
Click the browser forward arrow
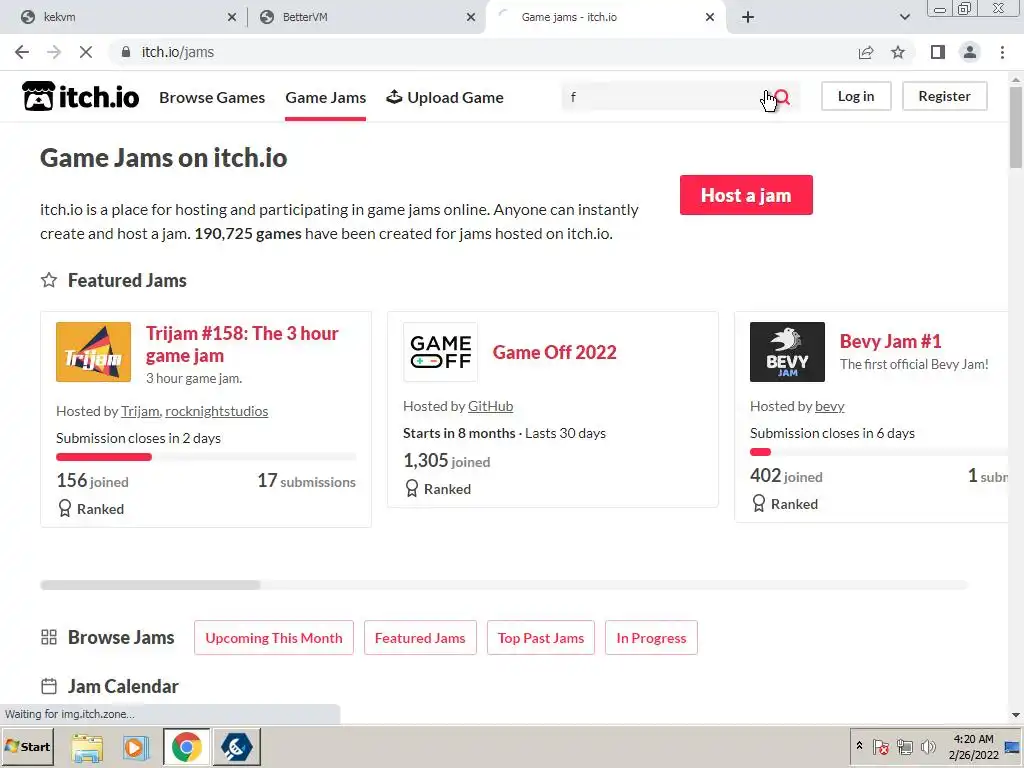click(x=54, y=52)
